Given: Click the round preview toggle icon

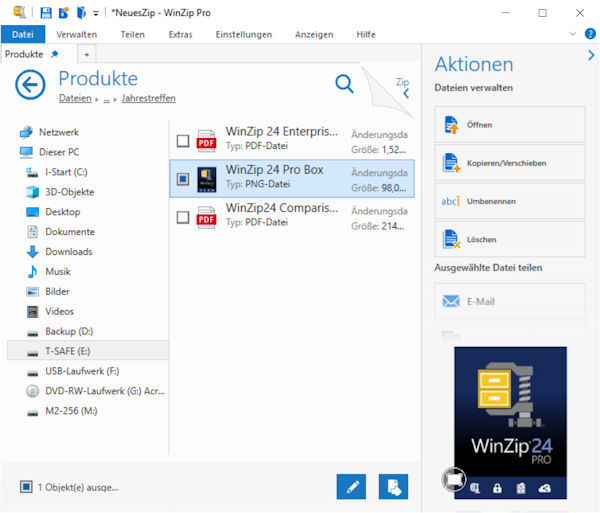Looking at the screenshot, I should click(x=454, y=479).
